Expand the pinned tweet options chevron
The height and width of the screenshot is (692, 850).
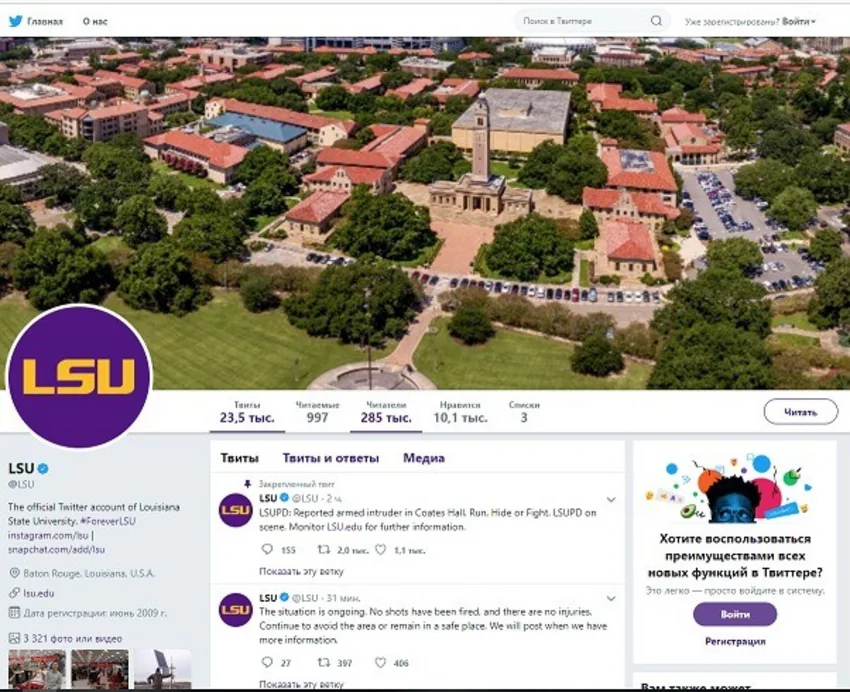coord(611,500)
